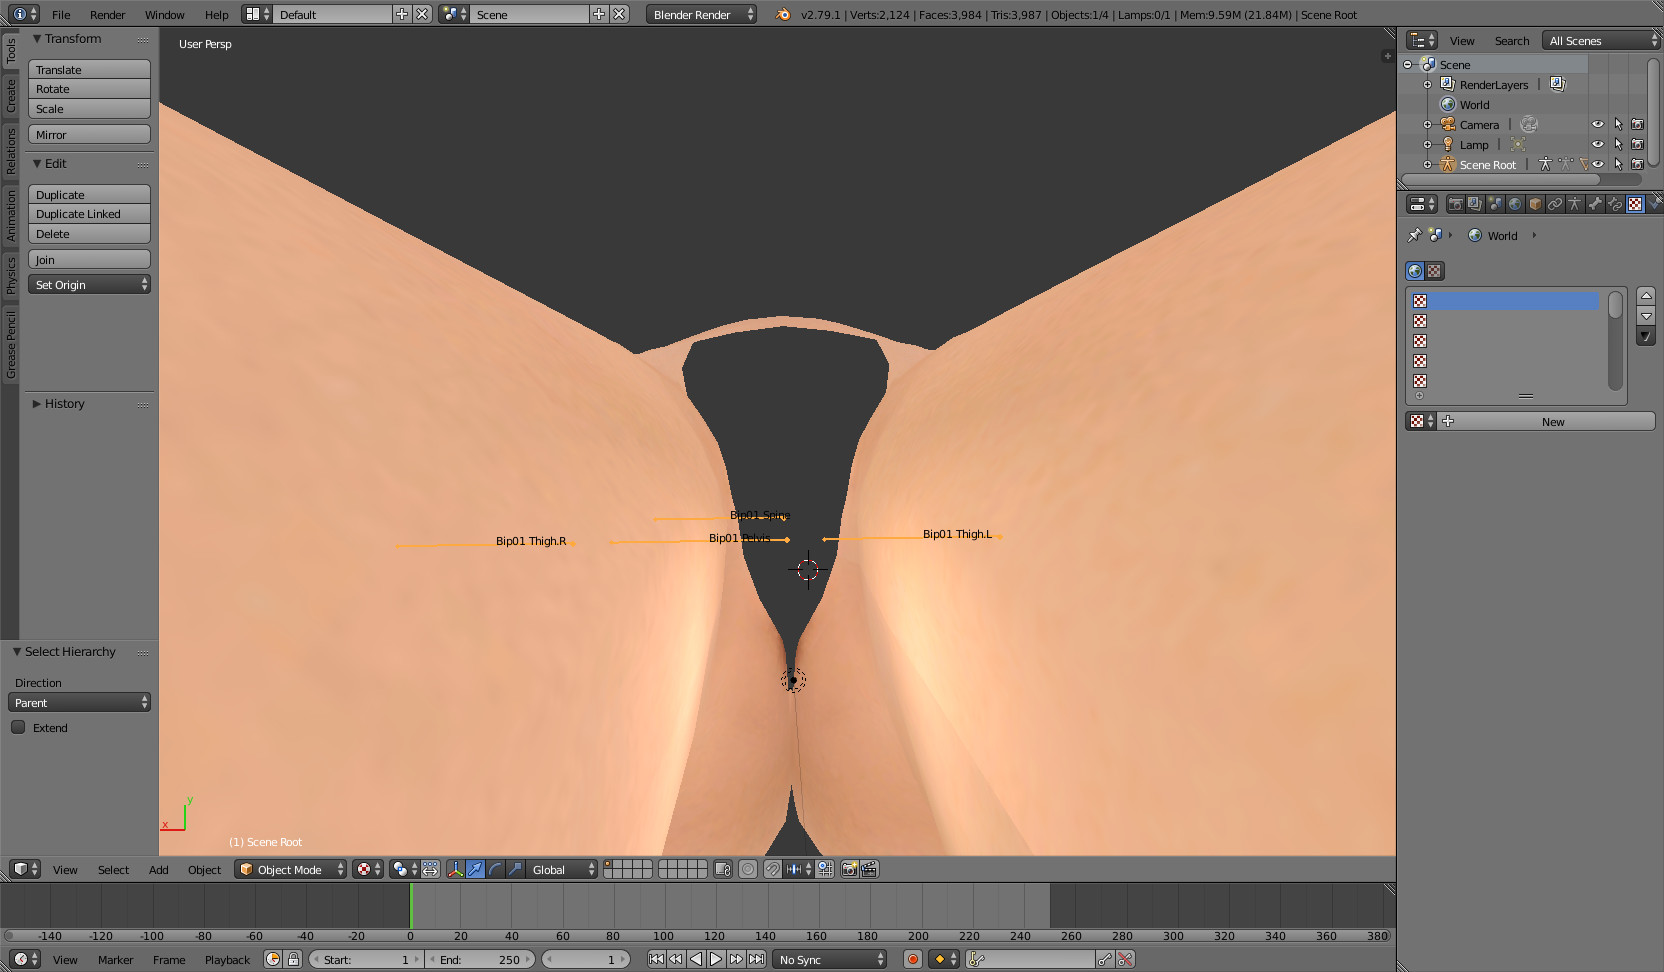Toggle Scene Root visibility eye in outliner
1664x972 pixels.
click(1598, 164)
